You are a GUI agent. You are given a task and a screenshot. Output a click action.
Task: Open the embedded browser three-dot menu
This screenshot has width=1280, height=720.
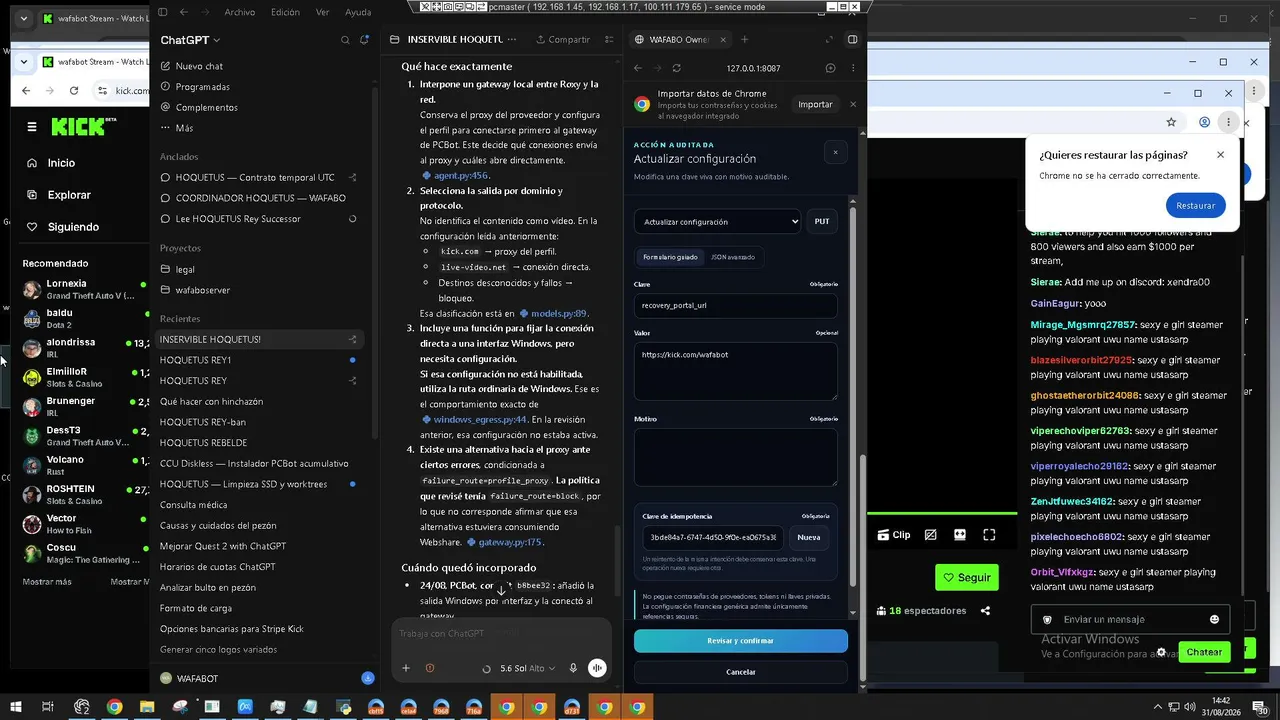[x=853, y=68]
